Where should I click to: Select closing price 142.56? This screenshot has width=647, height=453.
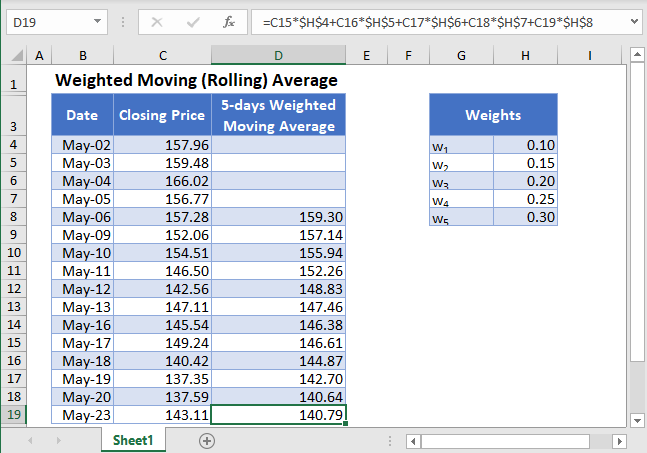pos(162,289)
